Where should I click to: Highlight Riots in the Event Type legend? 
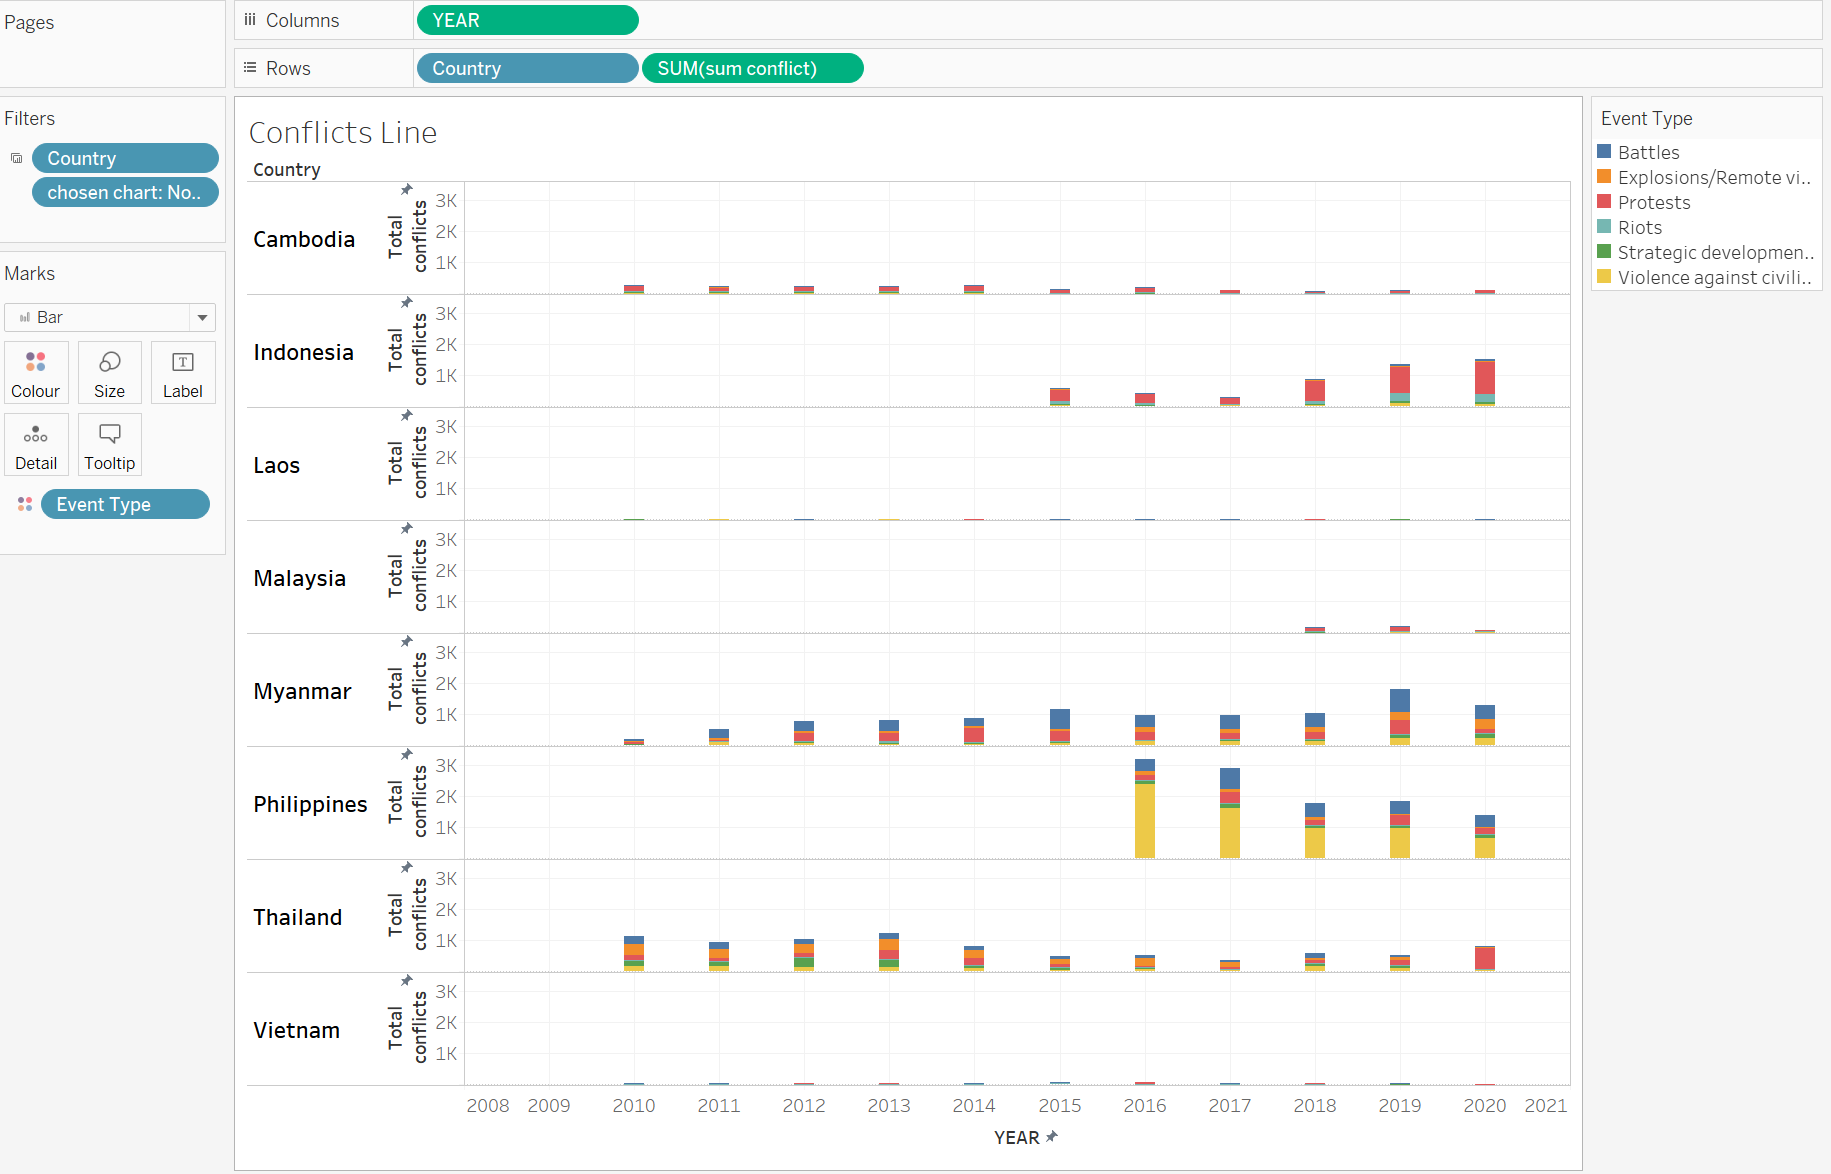[x=1639, y=227]
